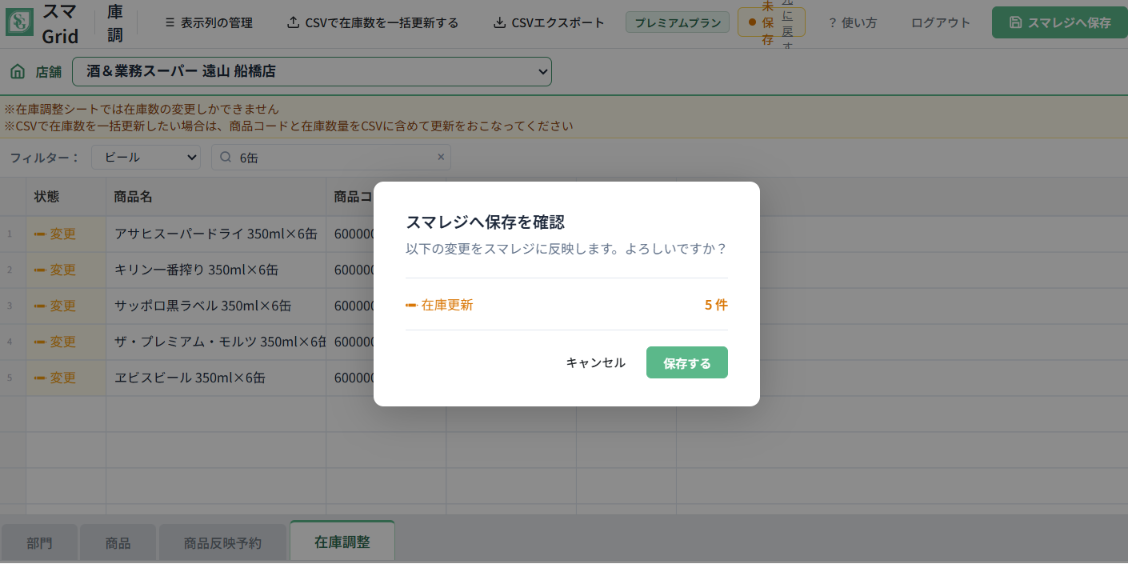The image size is (1129, 564).
Task: Click the 状態 column header
Action: click(x=66, y=197)
